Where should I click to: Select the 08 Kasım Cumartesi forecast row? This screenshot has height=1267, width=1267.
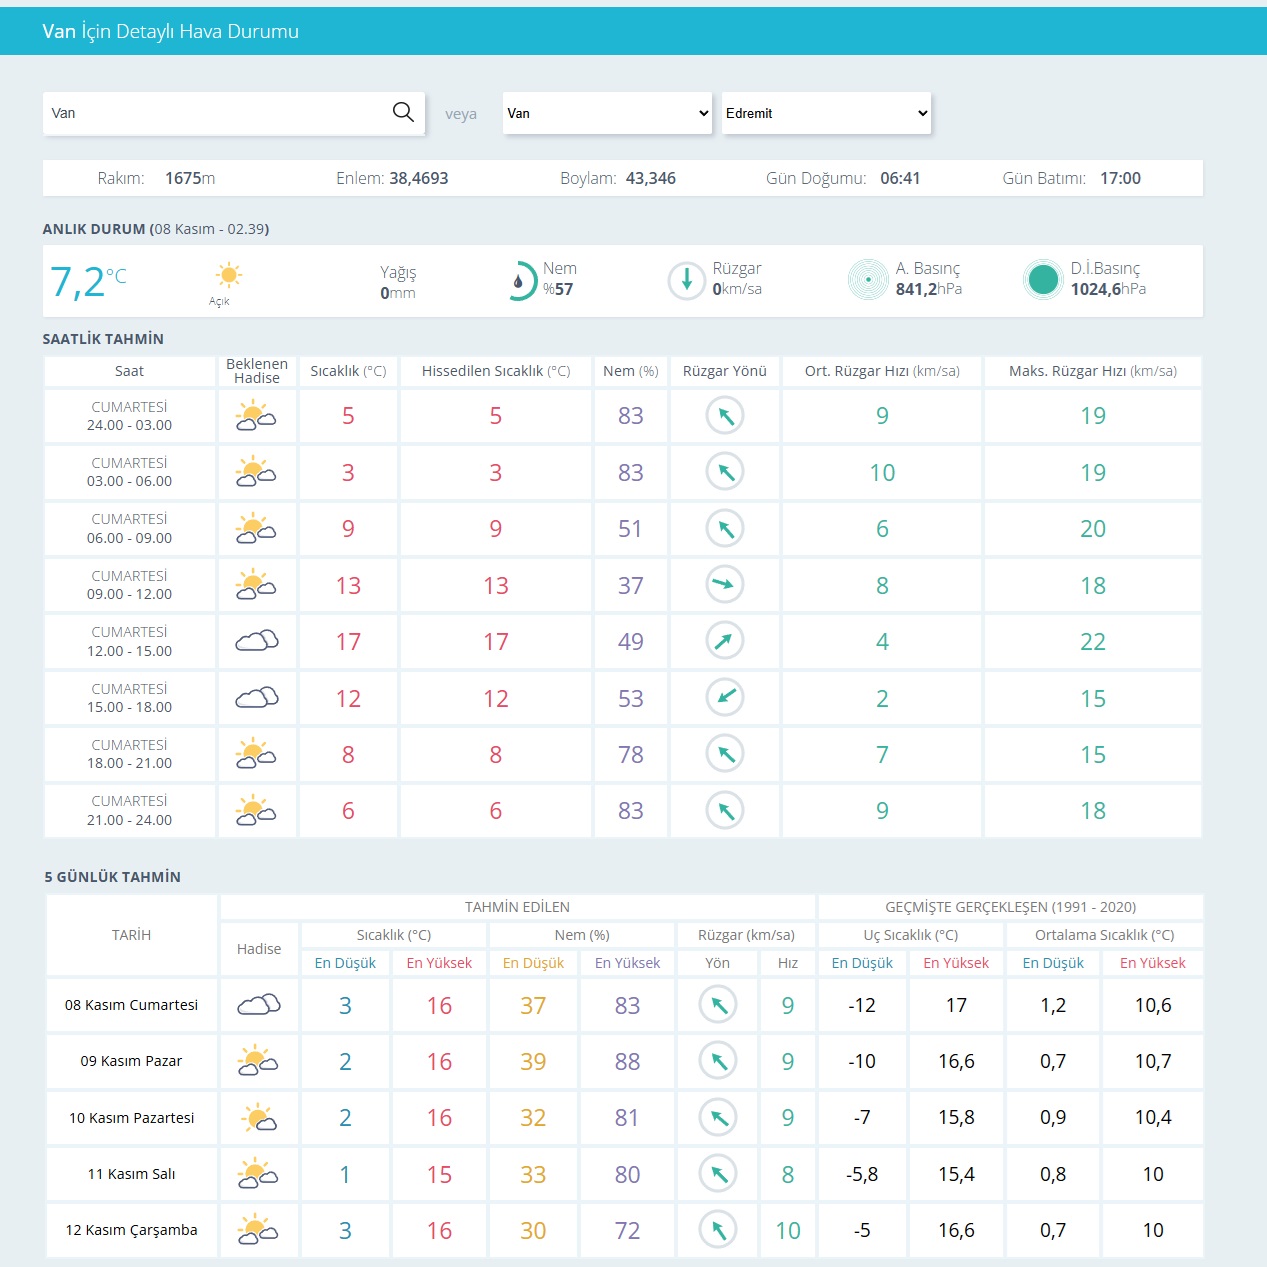[131, 1005]
